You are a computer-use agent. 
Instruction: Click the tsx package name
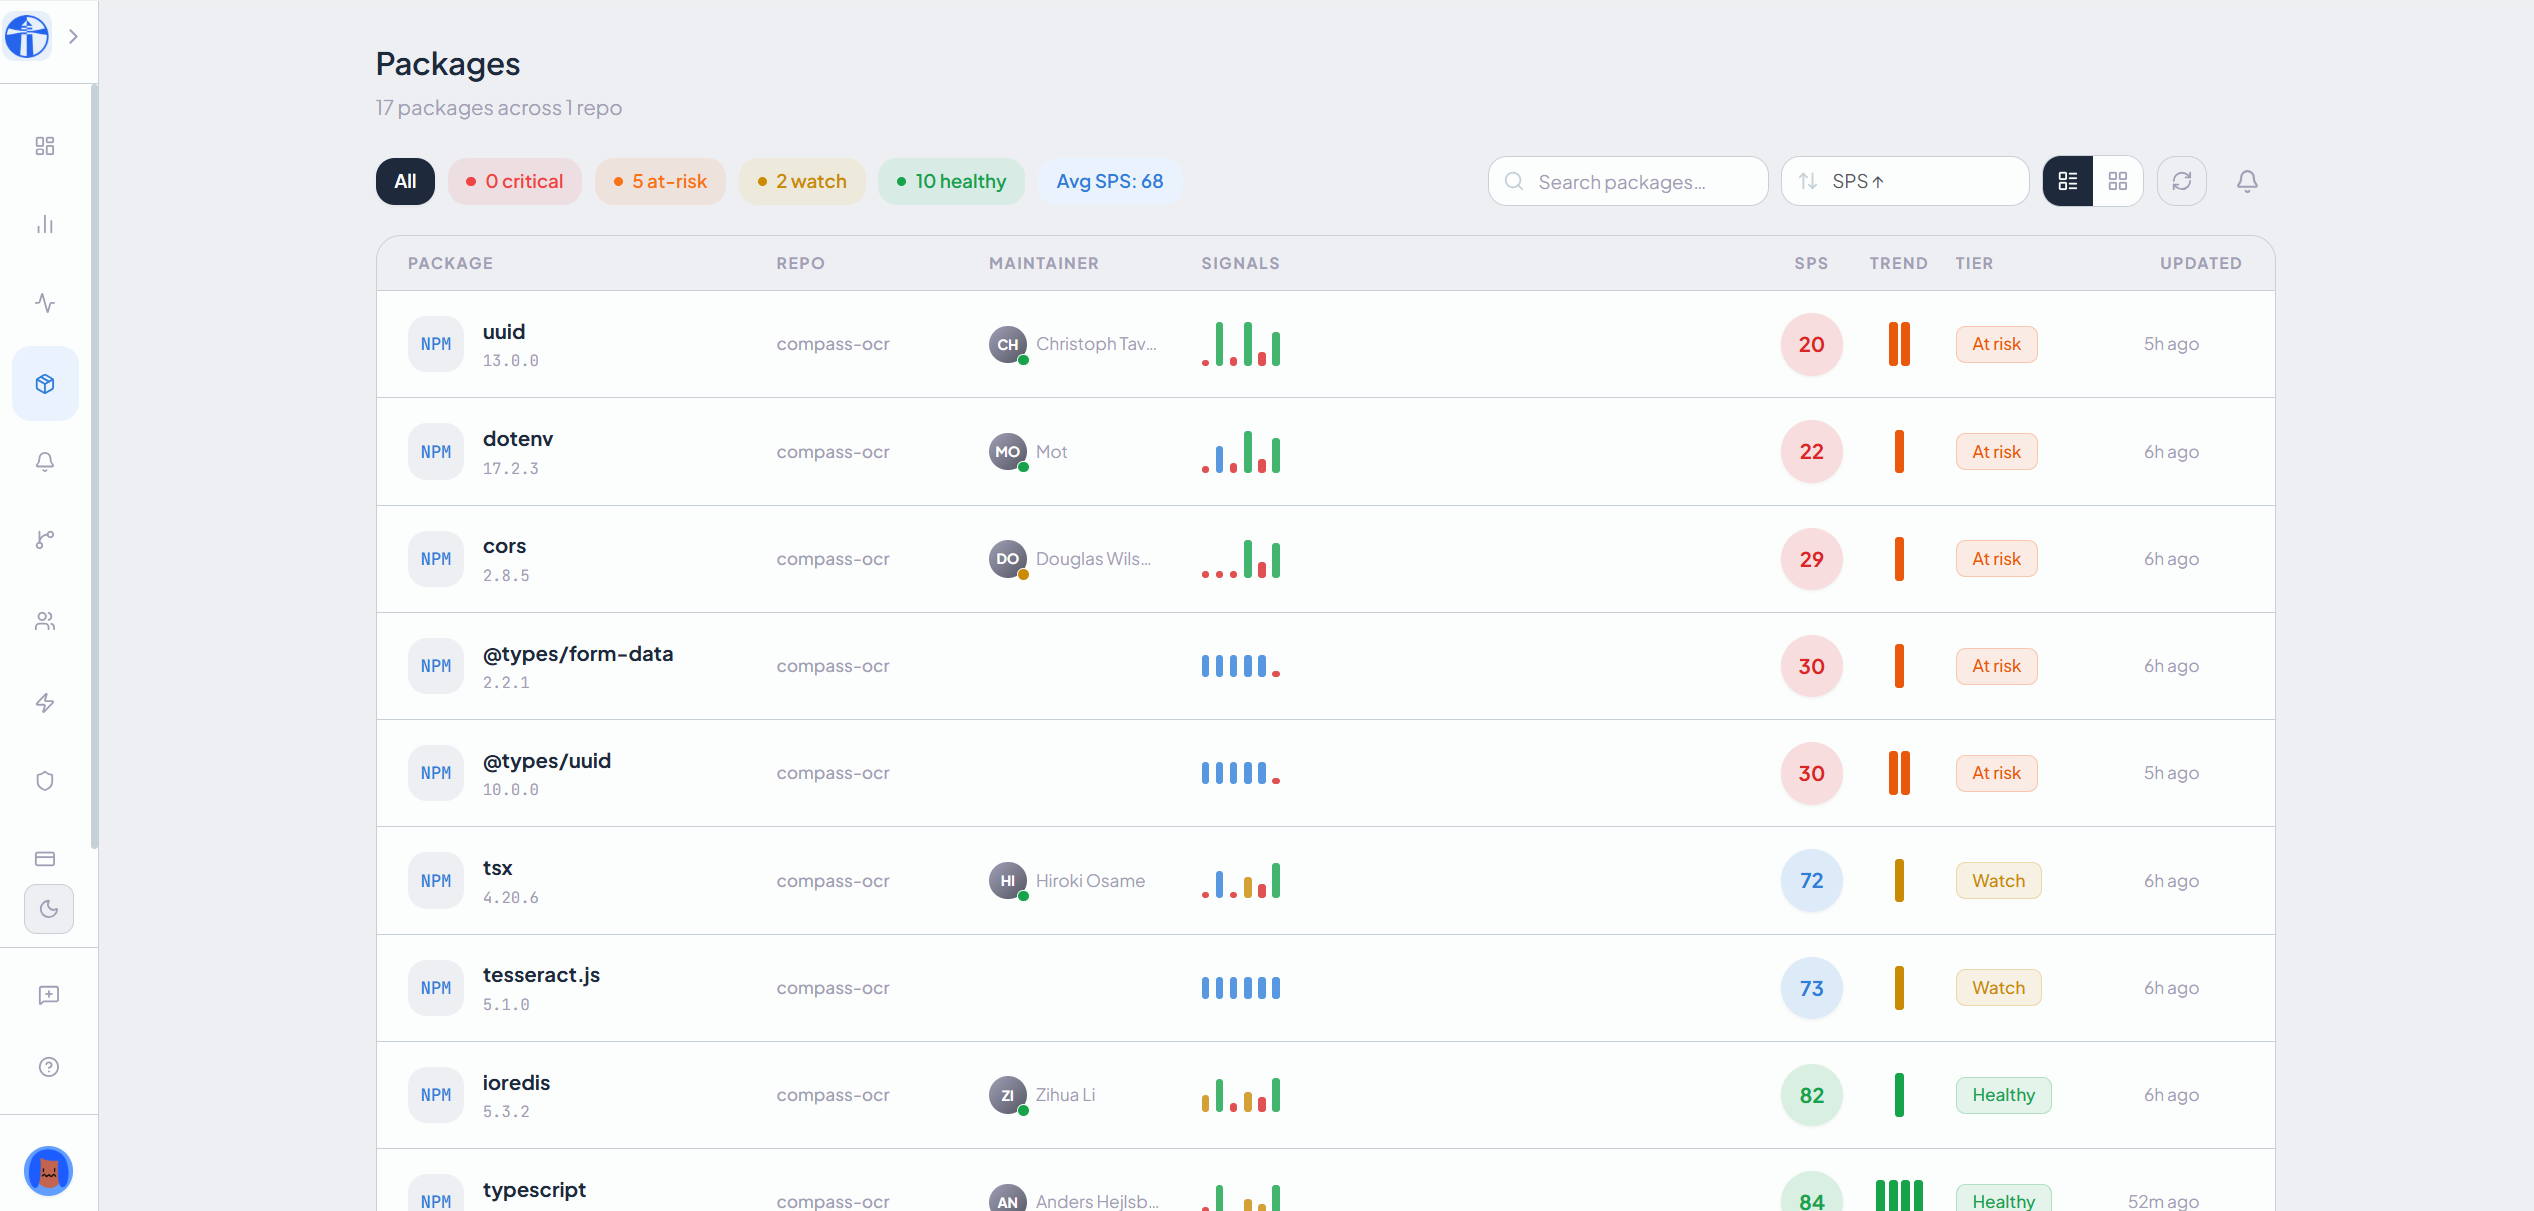pyautogui.click(x=498, y=868)
